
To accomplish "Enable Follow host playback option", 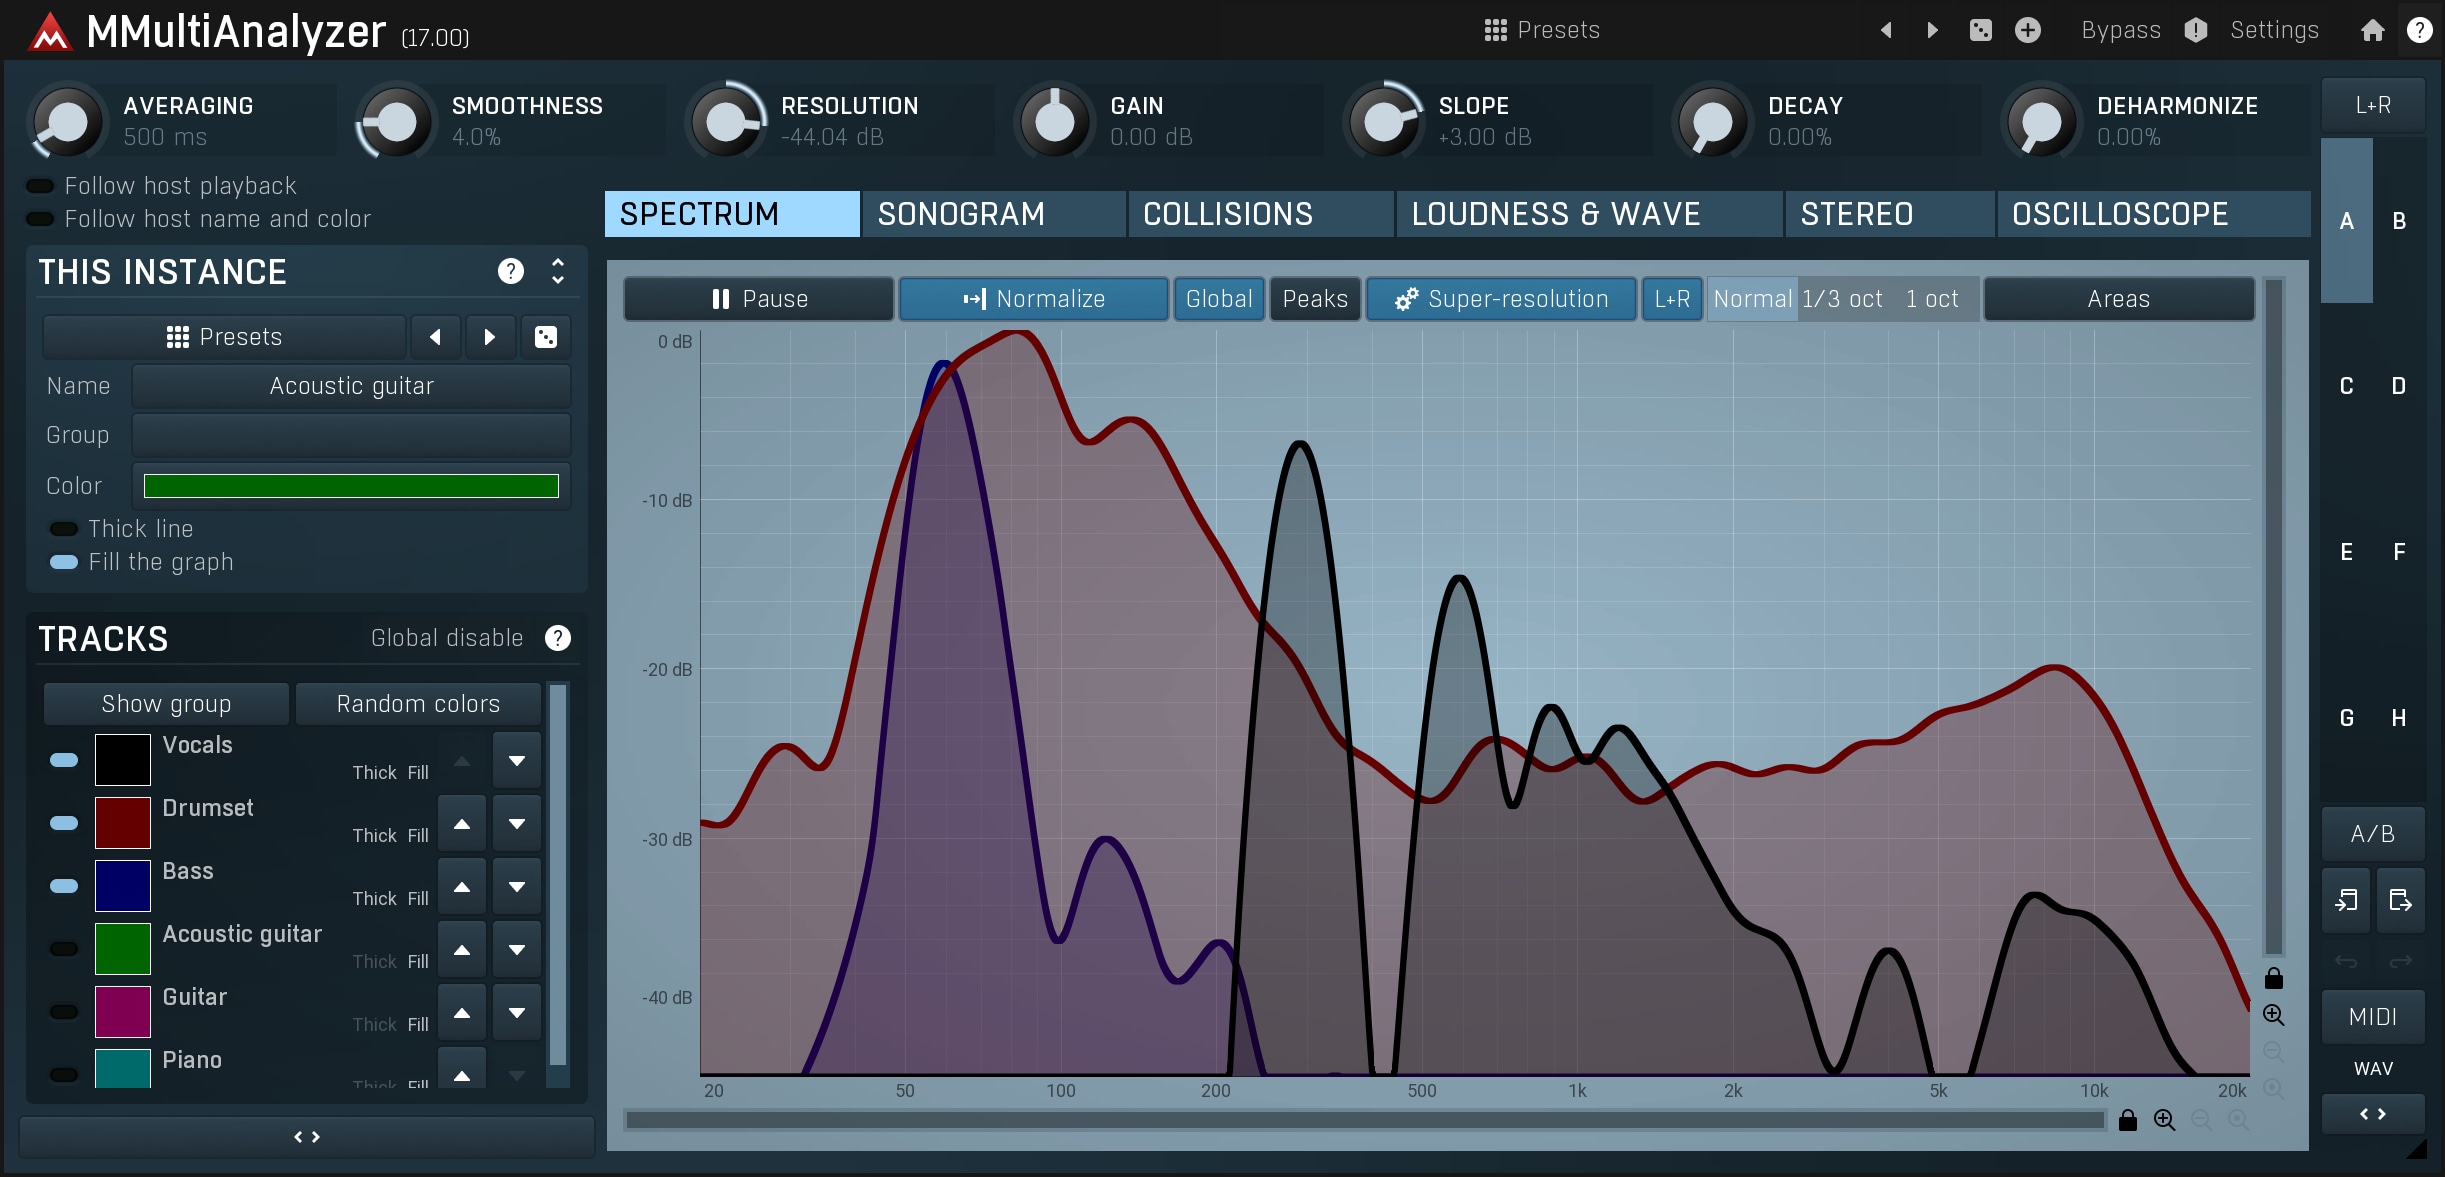I will click(40, 186).
